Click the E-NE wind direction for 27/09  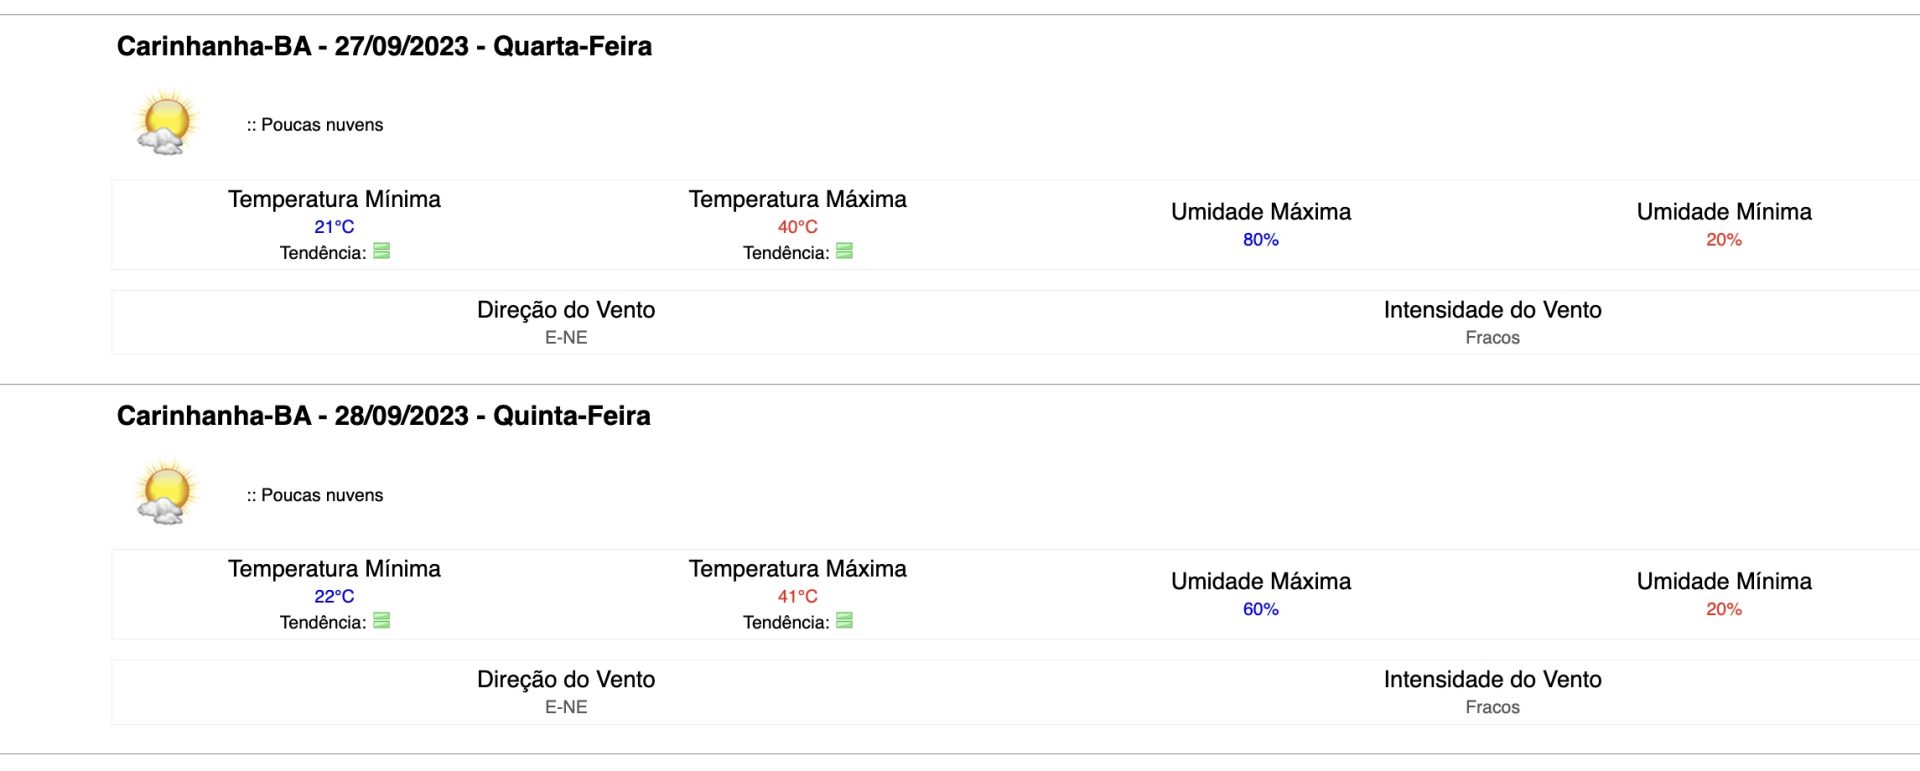point(566,338)
